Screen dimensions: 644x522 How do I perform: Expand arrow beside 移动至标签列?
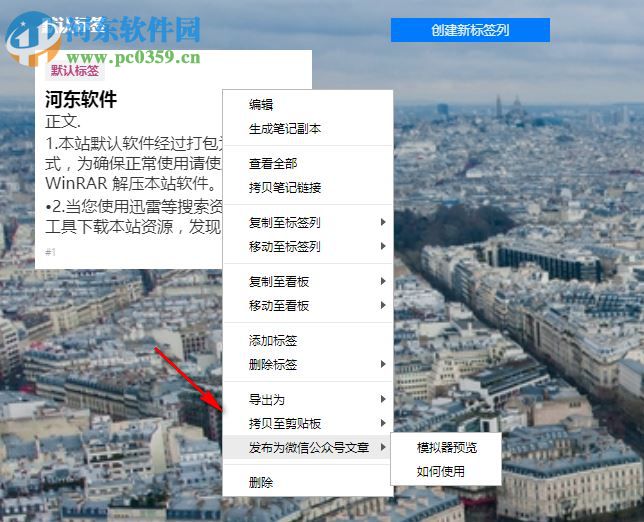383,246
